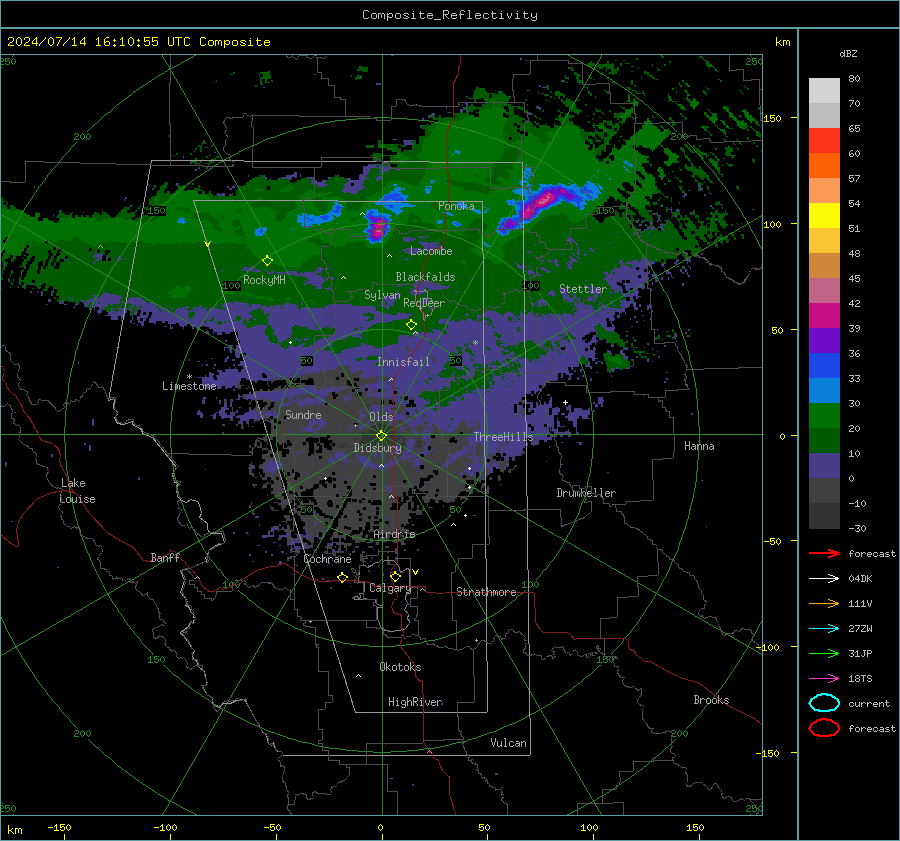
Task: Click the Ponoka city label
Action: click(x=456, y=206)
